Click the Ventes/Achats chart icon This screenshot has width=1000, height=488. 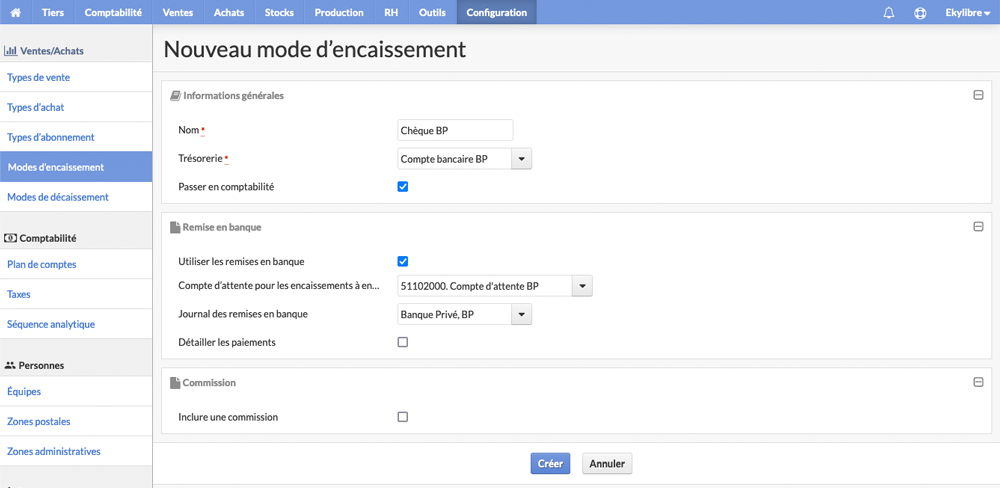tap(11, 50)
